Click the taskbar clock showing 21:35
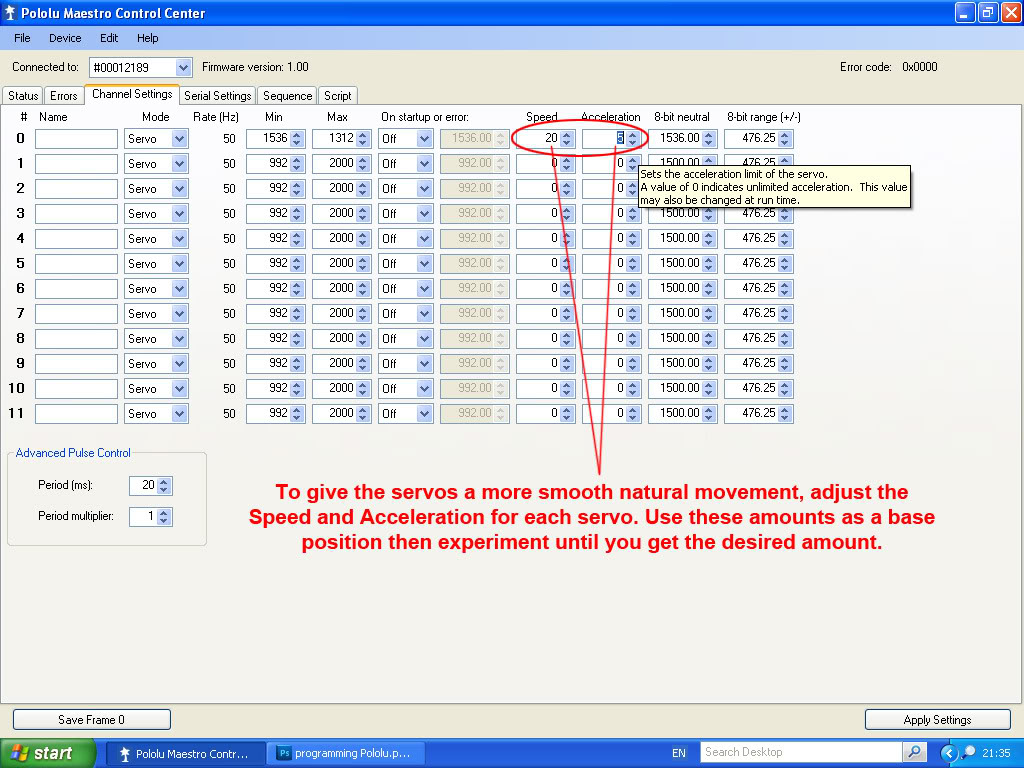 (x=996, y=753)
